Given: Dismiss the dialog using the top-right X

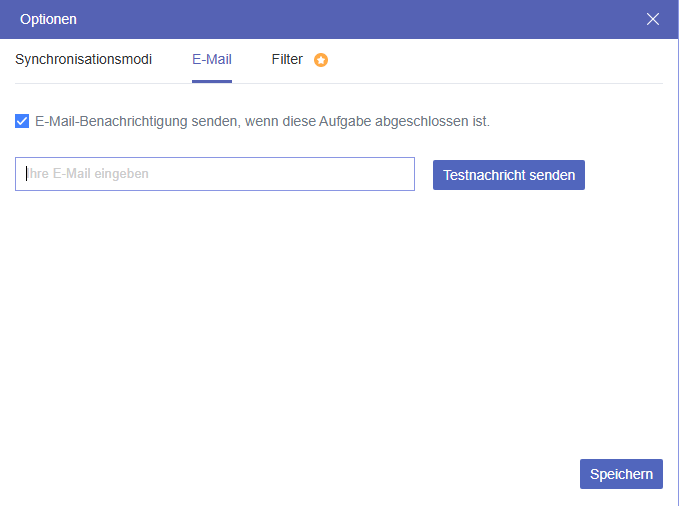Looking at the screenshot, I should click(x=653, y=19).
